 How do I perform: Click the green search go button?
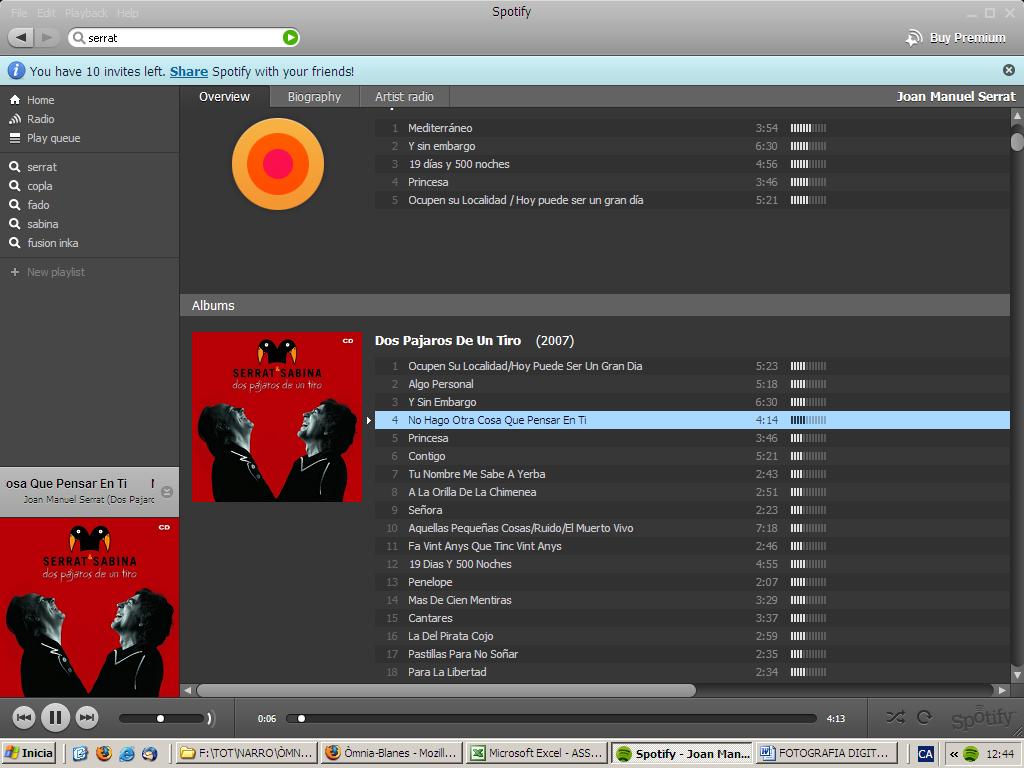[291, 38]
